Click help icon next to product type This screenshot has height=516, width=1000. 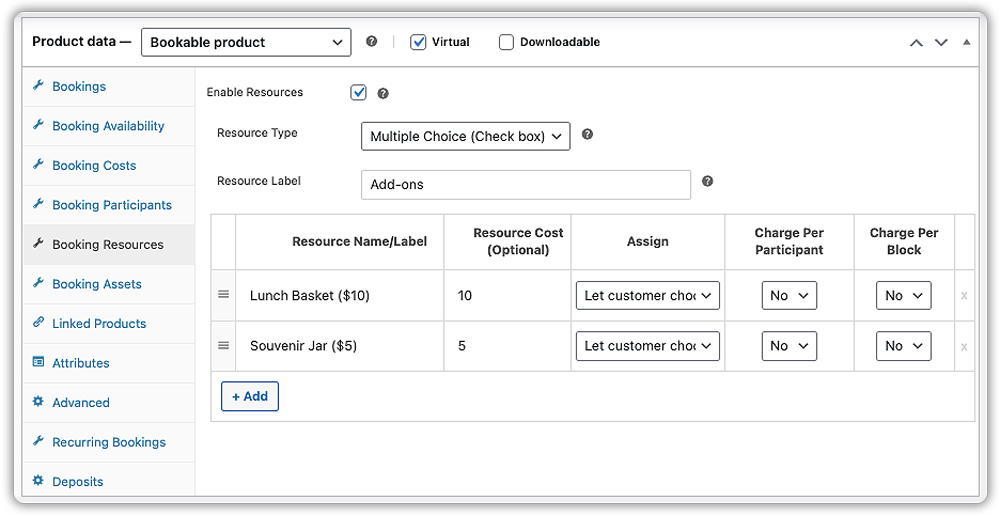372,42
